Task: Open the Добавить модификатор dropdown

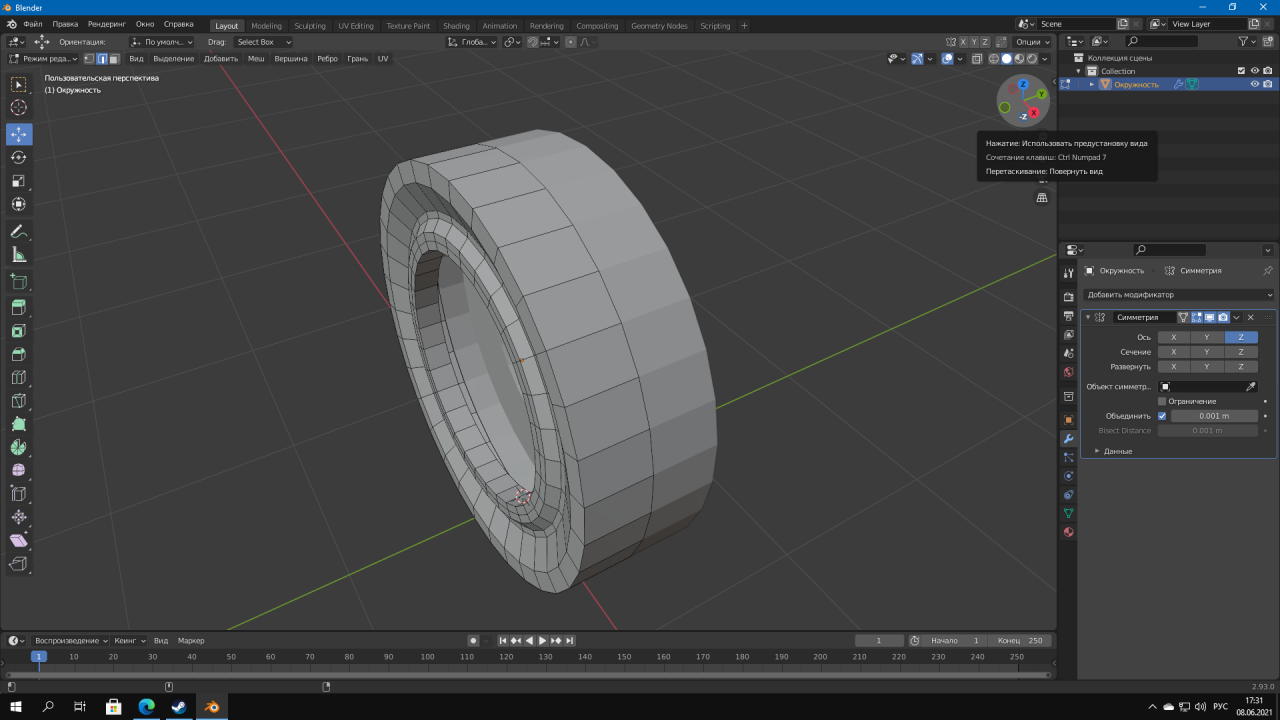Action: coord(1179,295)
